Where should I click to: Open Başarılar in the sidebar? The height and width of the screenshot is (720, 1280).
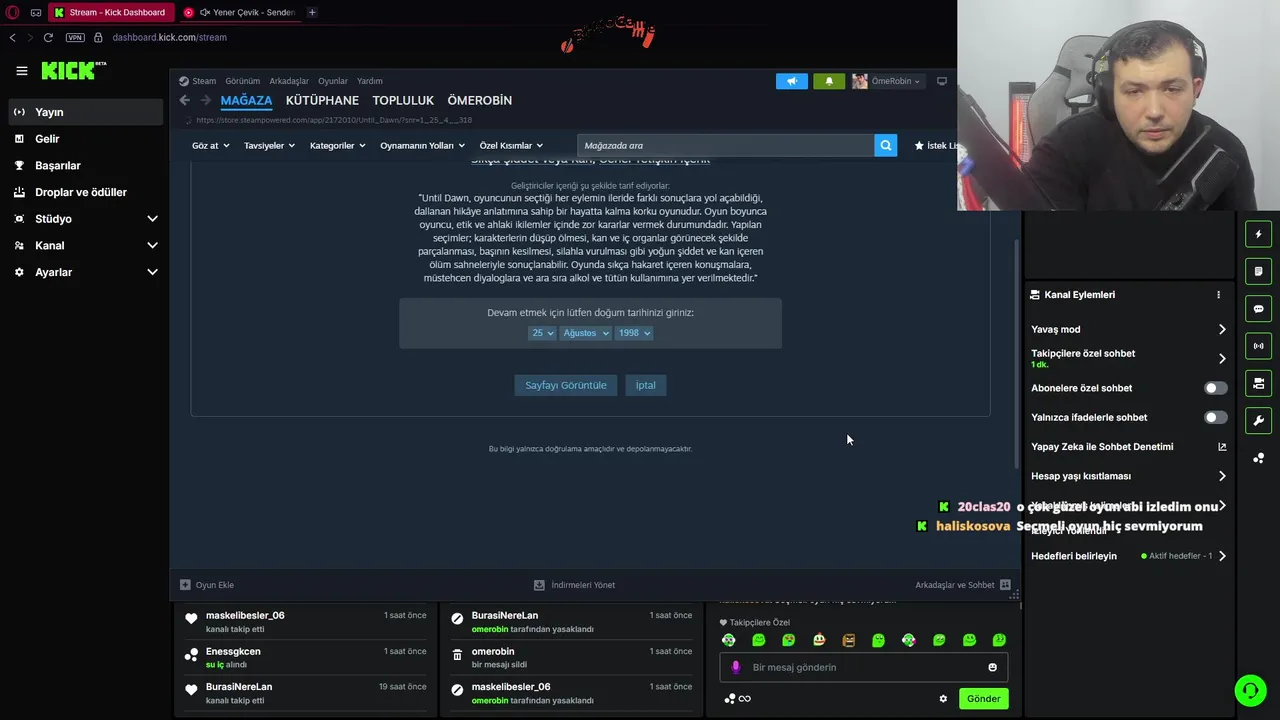pos(86,165)
